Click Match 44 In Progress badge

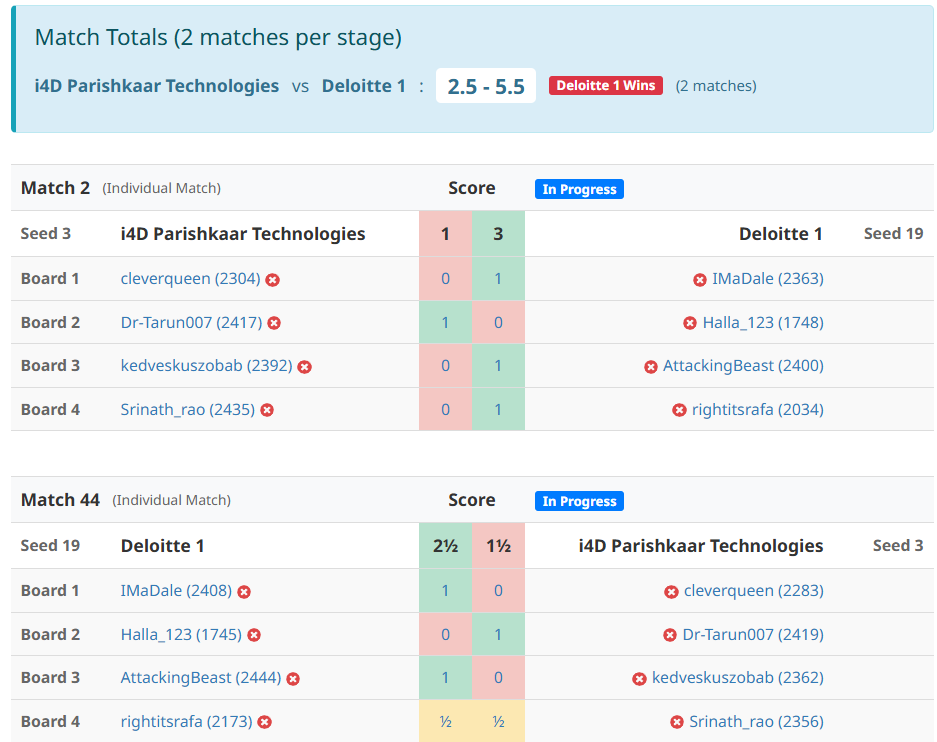tap(579, 501)
